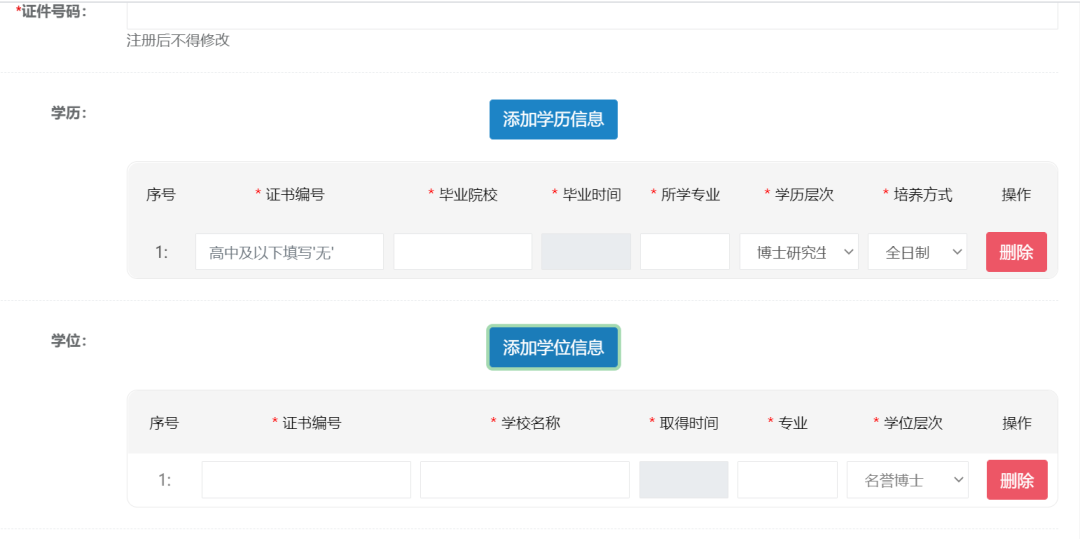Select the degree 专业 input field

tap(787, 480)
